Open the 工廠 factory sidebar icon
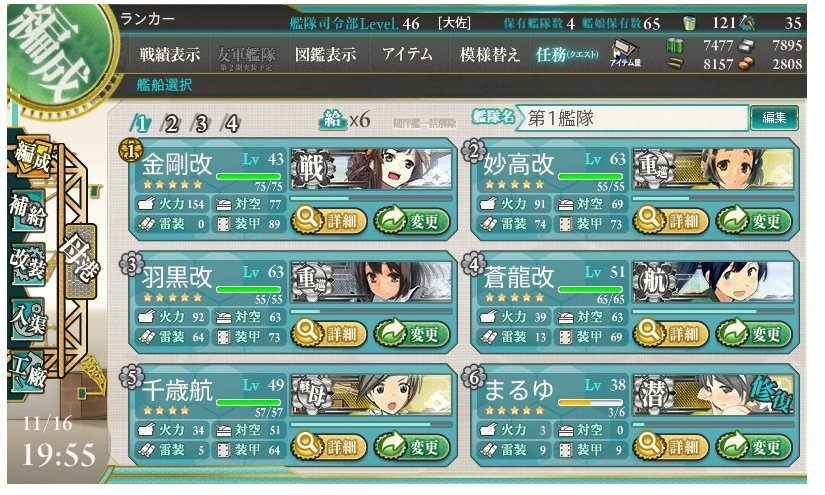 click(28, 371)
